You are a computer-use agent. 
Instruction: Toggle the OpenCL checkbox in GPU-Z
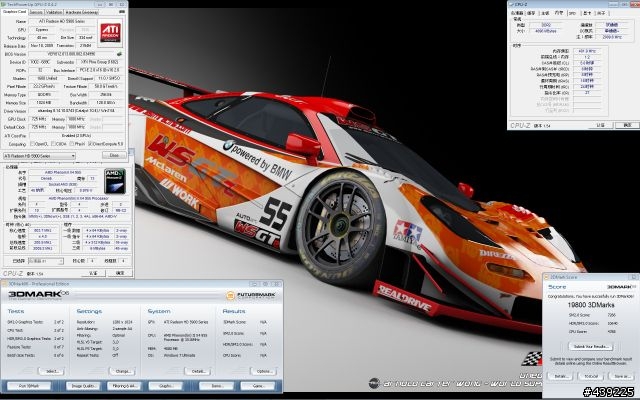click(33, 144)
